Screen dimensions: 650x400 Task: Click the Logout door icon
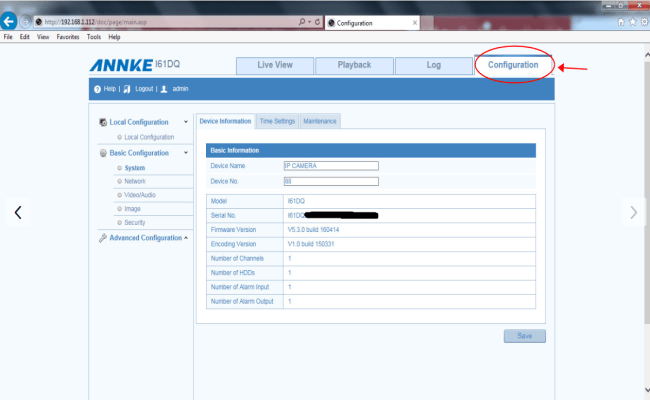tap(127, 89)
